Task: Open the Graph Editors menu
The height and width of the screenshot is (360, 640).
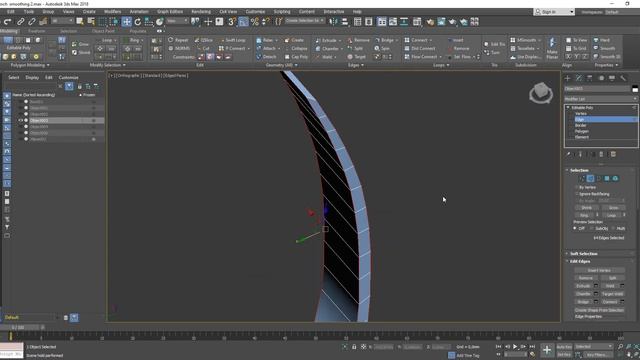Action: tap(170, 12)
